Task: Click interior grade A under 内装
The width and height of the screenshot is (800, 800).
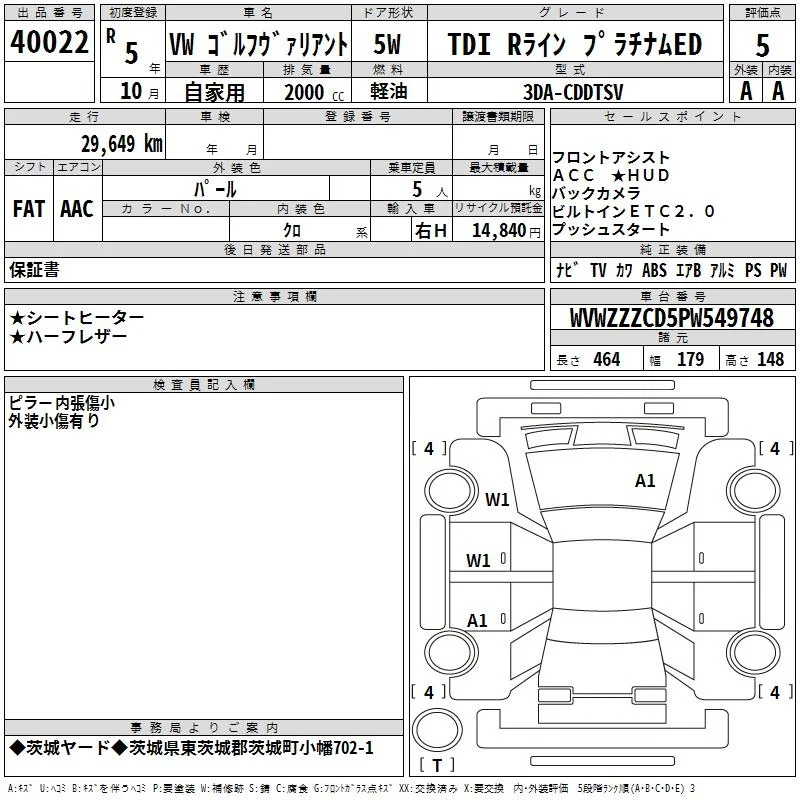Action: click(778, 91)
